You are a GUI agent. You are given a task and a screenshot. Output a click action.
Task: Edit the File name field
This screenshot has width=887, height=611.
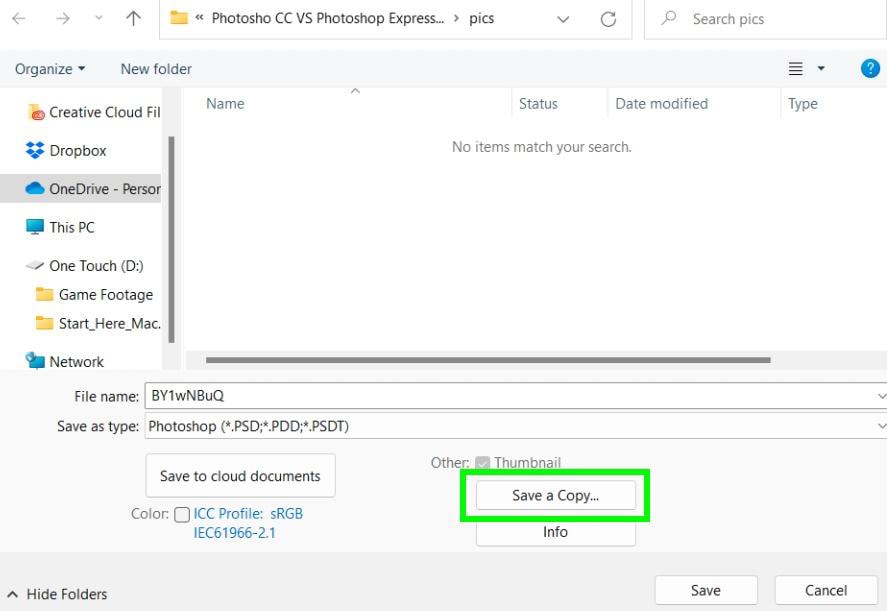click(516, 395)
